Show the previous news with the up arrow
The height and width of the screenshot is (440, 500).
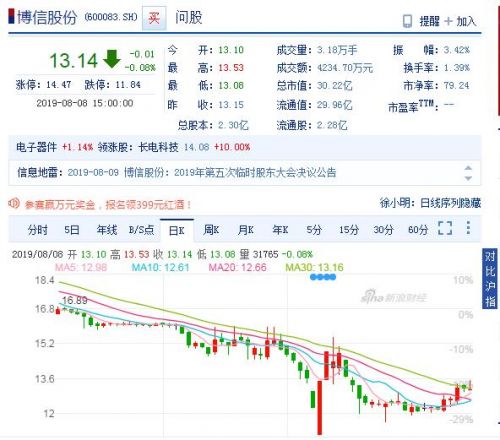pos(468,168)
